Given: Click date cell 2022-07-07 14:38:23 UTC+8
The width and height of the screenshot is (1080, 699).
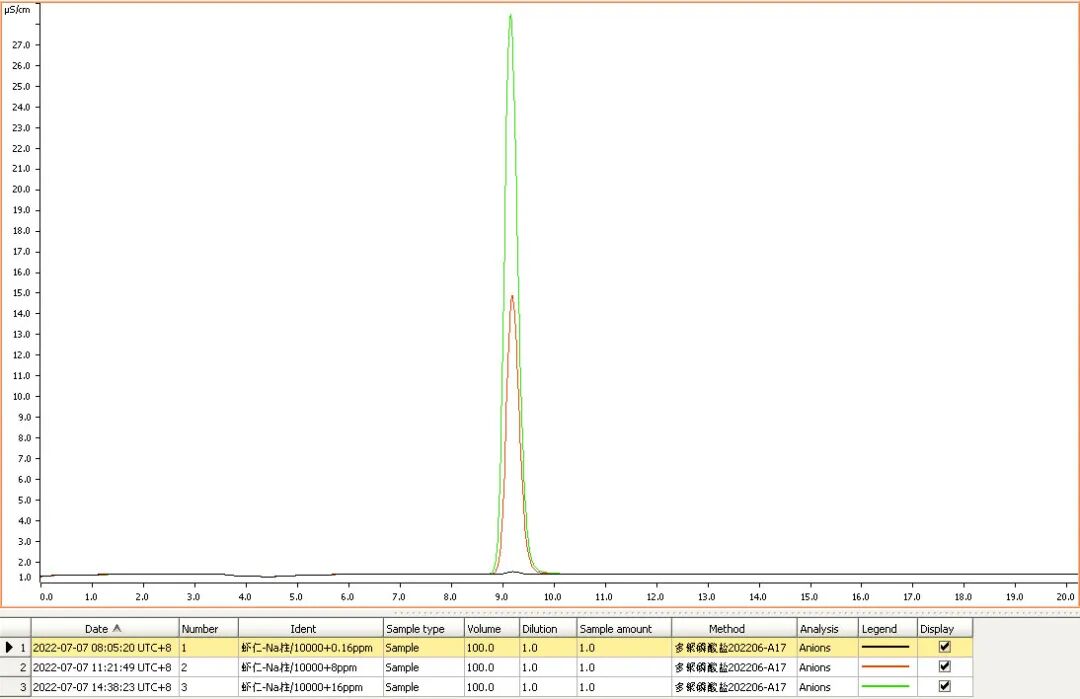Looking at the screenshot, I should pyautogui.click(x=105, y=687).
